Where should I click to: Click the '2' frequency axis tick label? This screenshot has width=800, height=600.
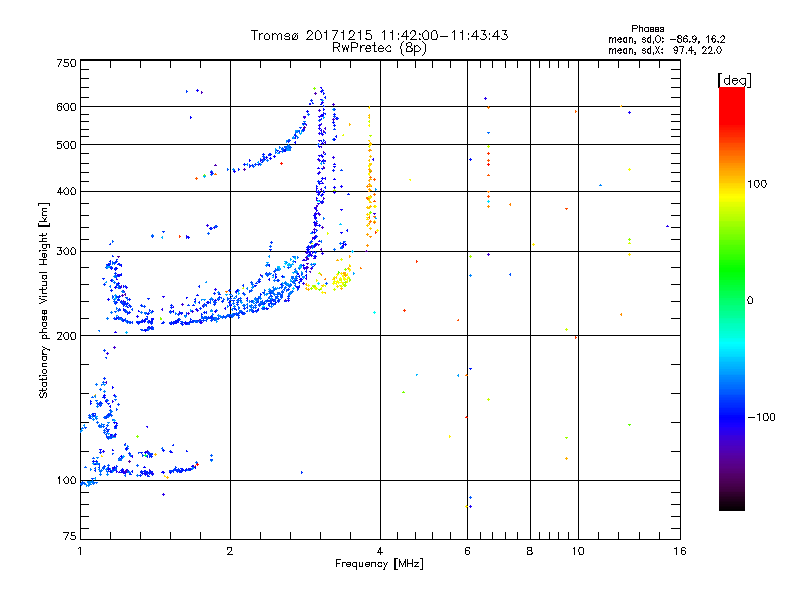click(230, 551)
